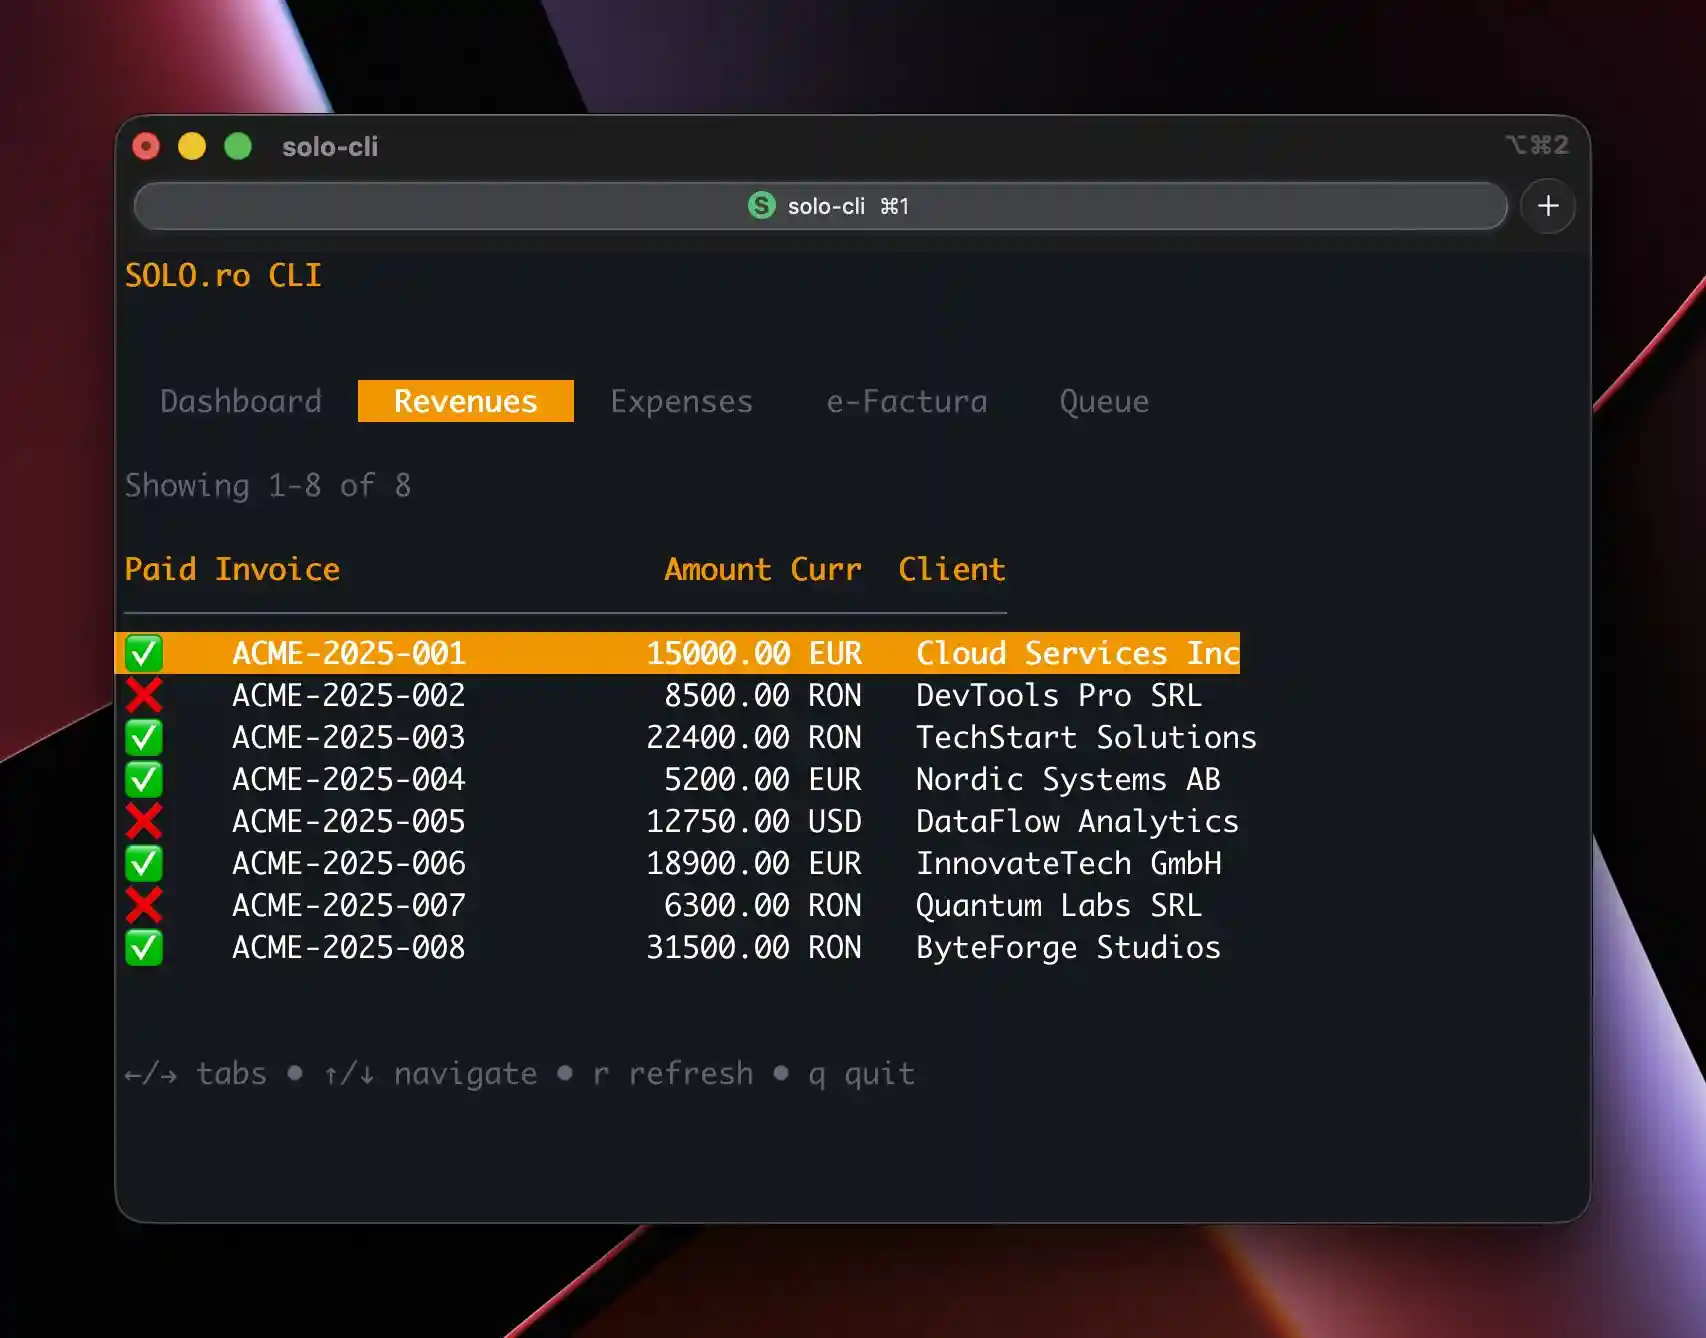Click the Amount column header
The width and height of the screenshot is (1706, 1338).
pyautogui.click(x=717, y=569)
